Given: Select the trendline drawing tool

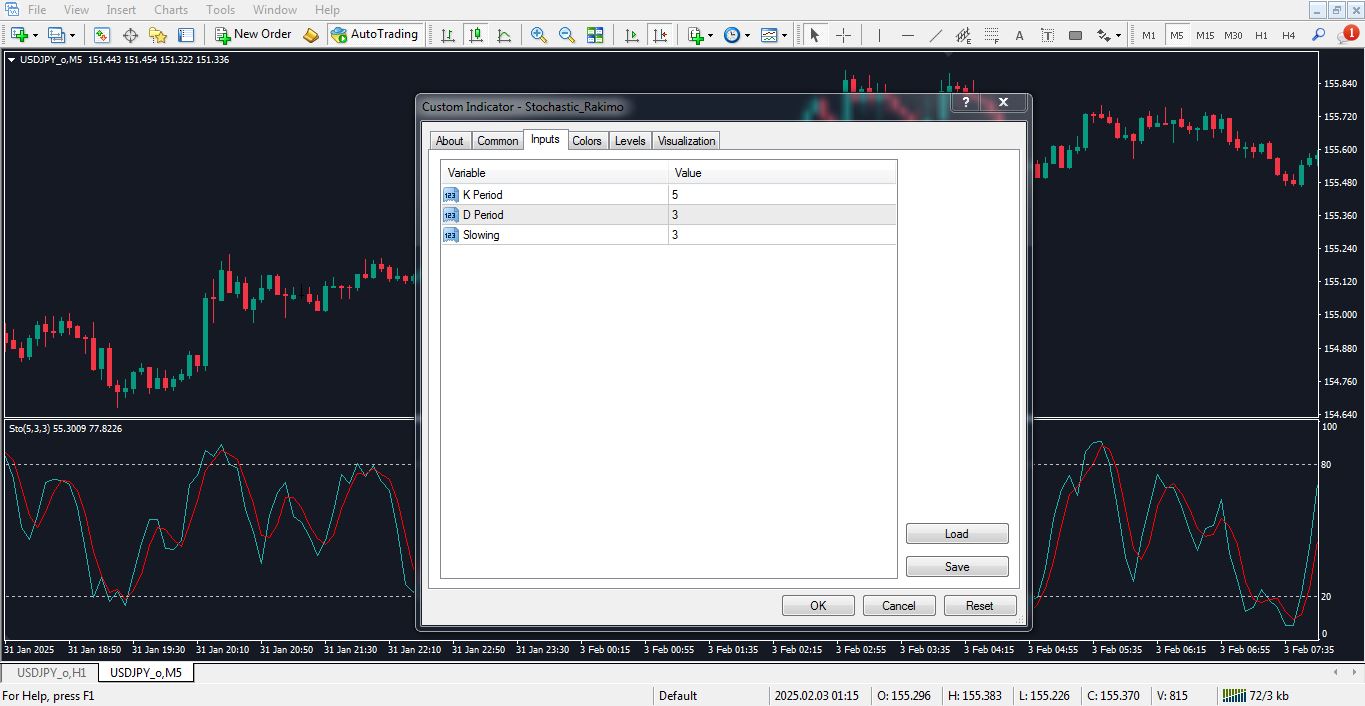Looking at the screenshot, I should 935,35.
